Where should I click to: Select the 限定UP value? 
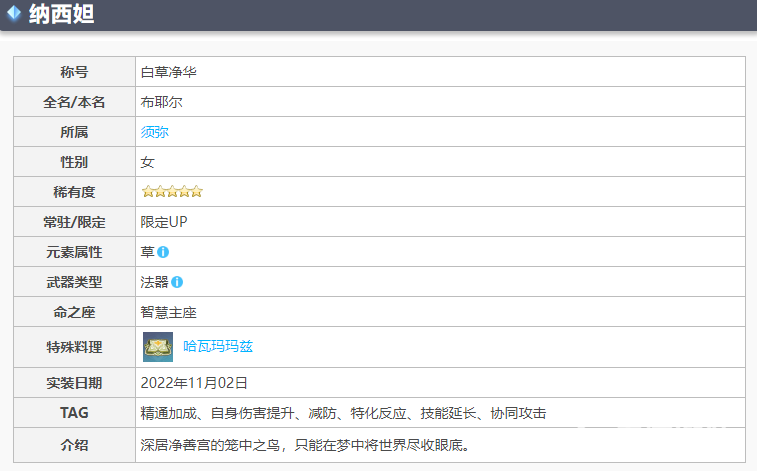164,222
